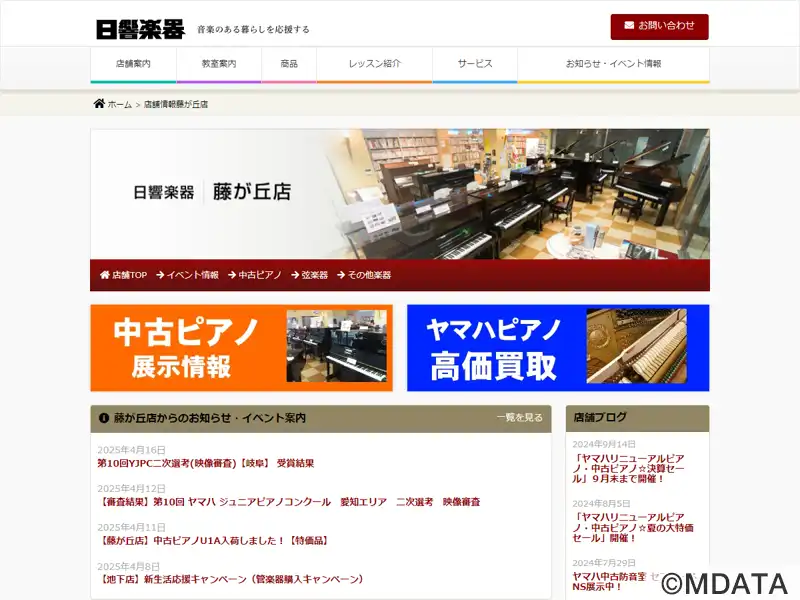Click the tagline 音楽のある暮らしを応援する
This screenshot has height=600, width=800.
pos(253,30)
